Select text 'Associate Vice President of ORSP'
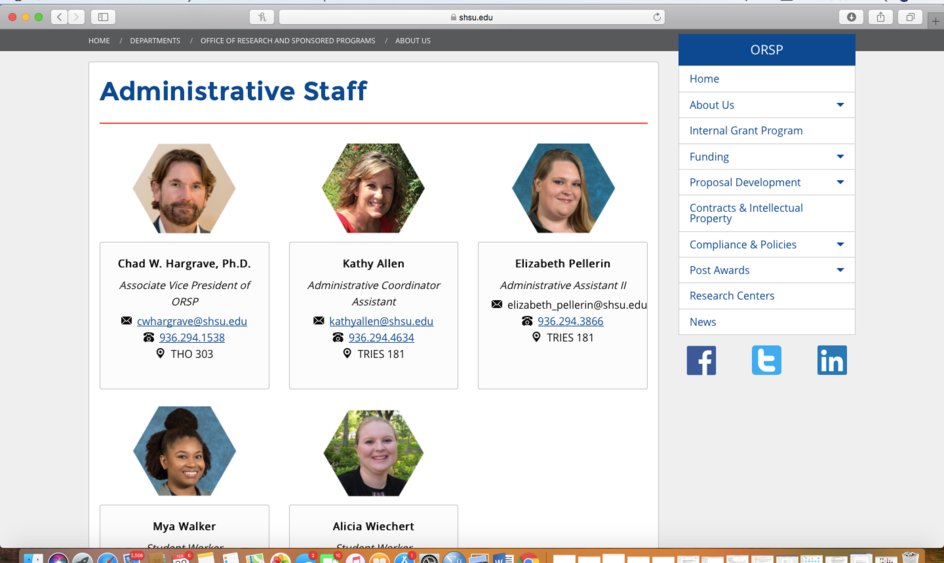 [184, 293]
